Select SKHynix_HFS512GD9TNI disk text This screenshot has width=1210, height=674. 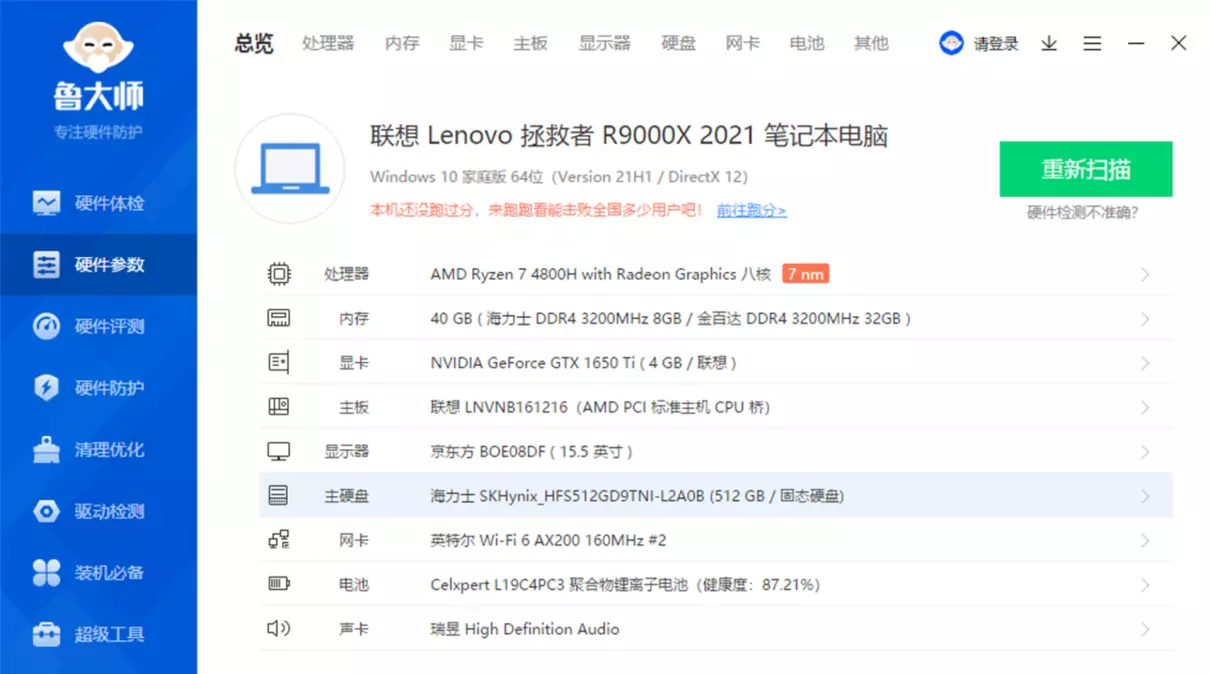coord(637,496)
